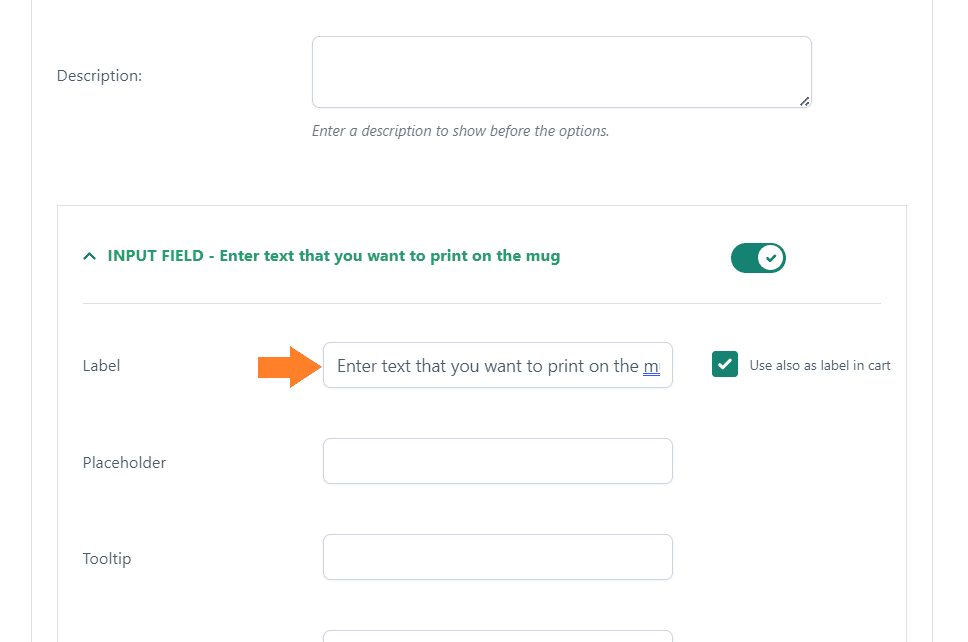Click the 'Placeholder' field label
The image size is (968, 642).
pyautogui.click(x=124, y=462)
